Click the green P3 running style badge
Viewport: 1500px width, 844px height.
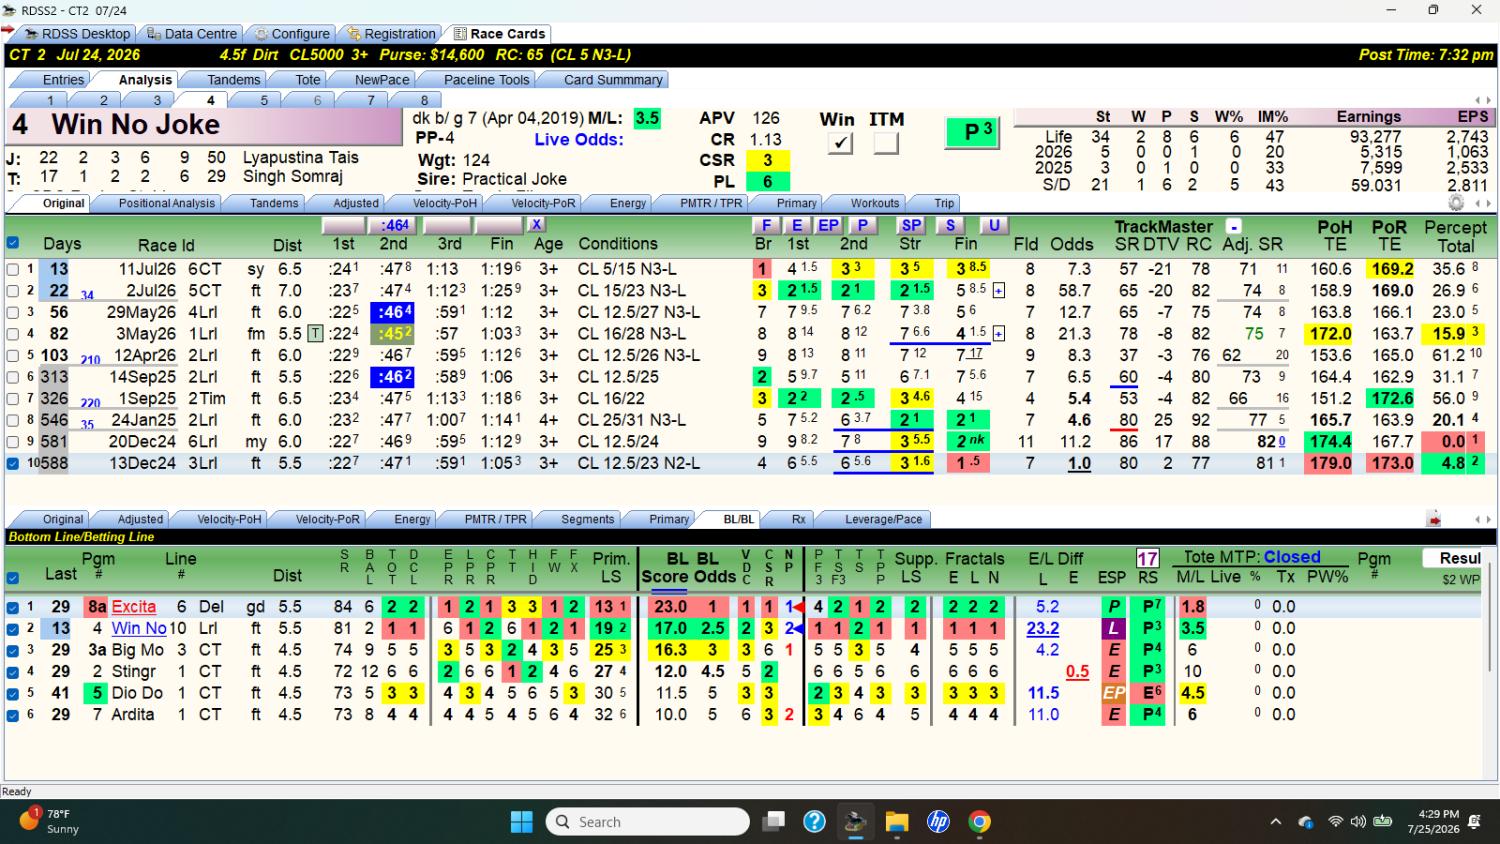click(x=973, y=132)
